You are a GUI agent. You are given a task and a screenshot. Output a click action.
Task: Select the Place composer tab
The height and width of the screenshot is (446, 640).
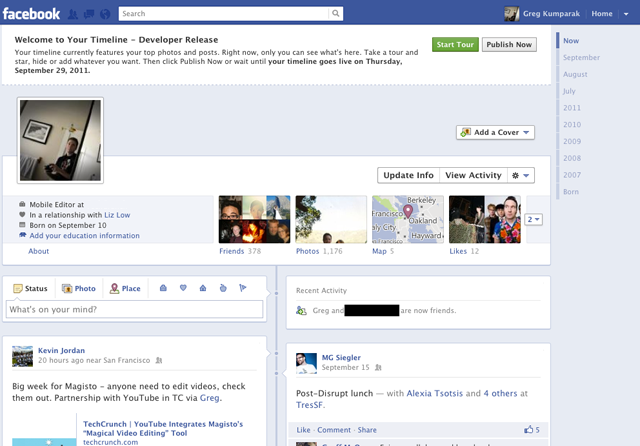125,288
